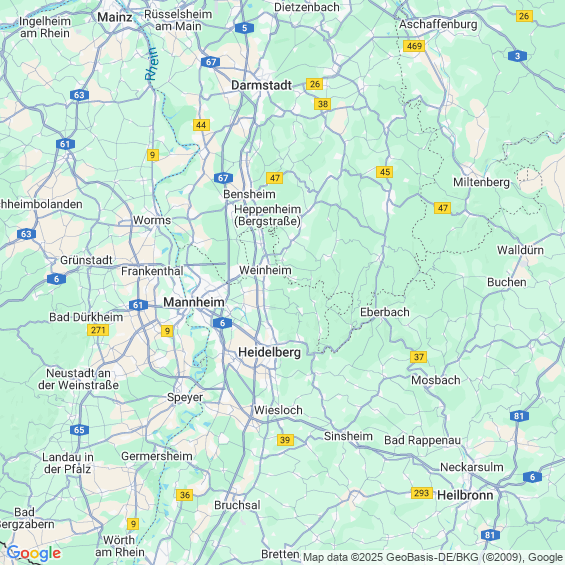Click the A3 highway shield near Aschaffenburg
This screenshot has width=565, height=565.
coord(517,56)
